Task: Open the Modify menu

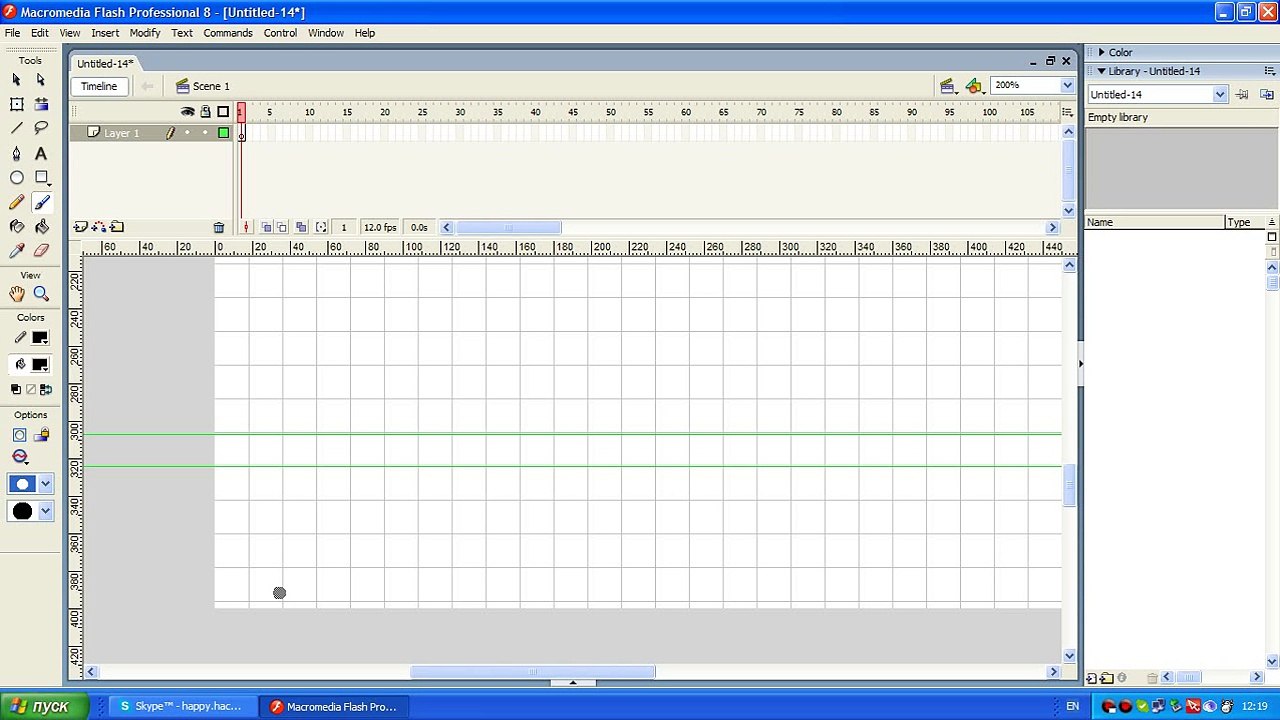Action: tap(145, 33)
